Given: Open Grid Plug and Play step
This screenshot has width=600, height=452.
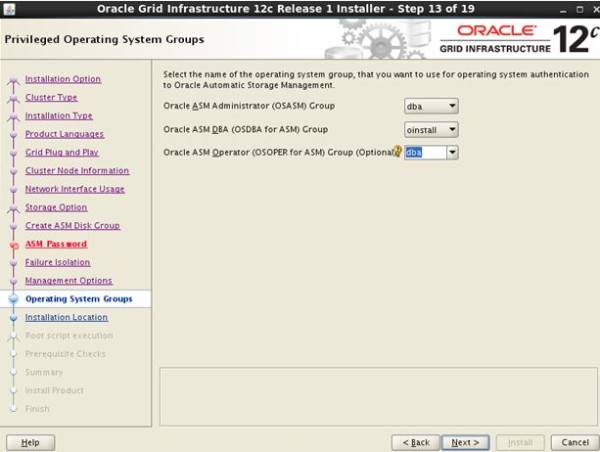Looking at the screenshot, I should coord(62,152).
